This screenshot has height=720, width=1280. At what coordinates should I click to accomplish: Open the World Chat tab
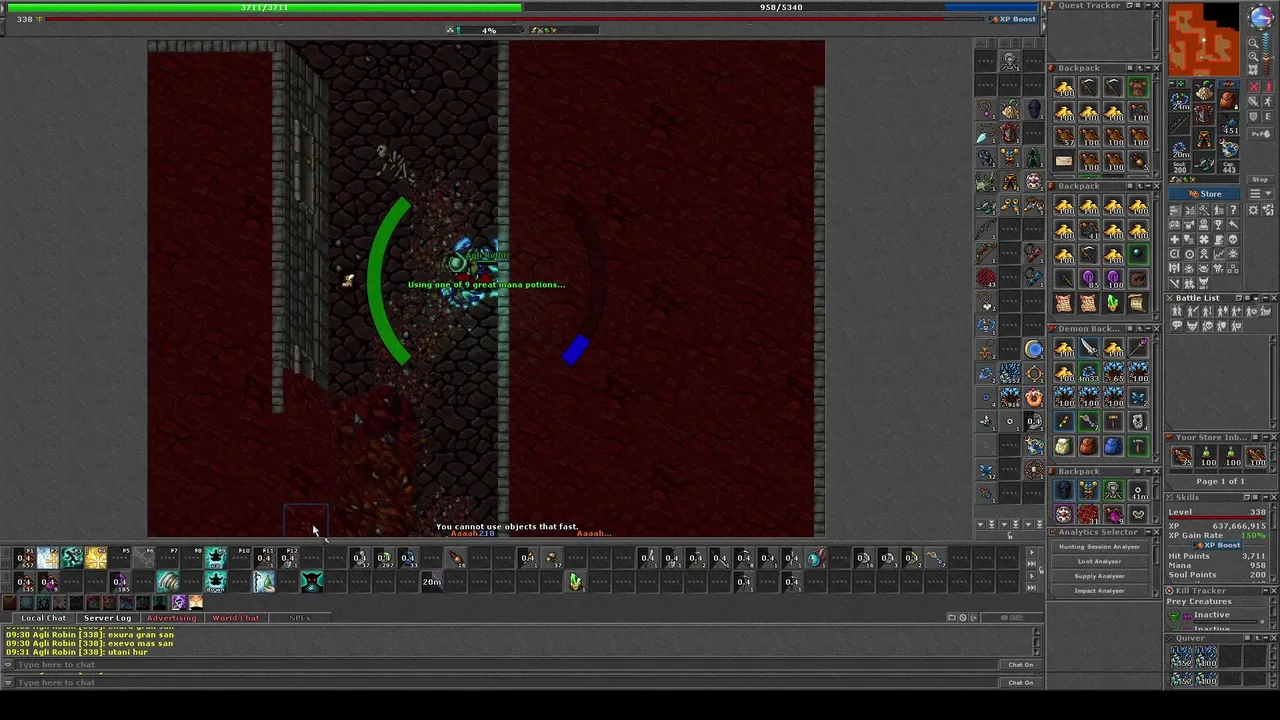pos(235,618)
